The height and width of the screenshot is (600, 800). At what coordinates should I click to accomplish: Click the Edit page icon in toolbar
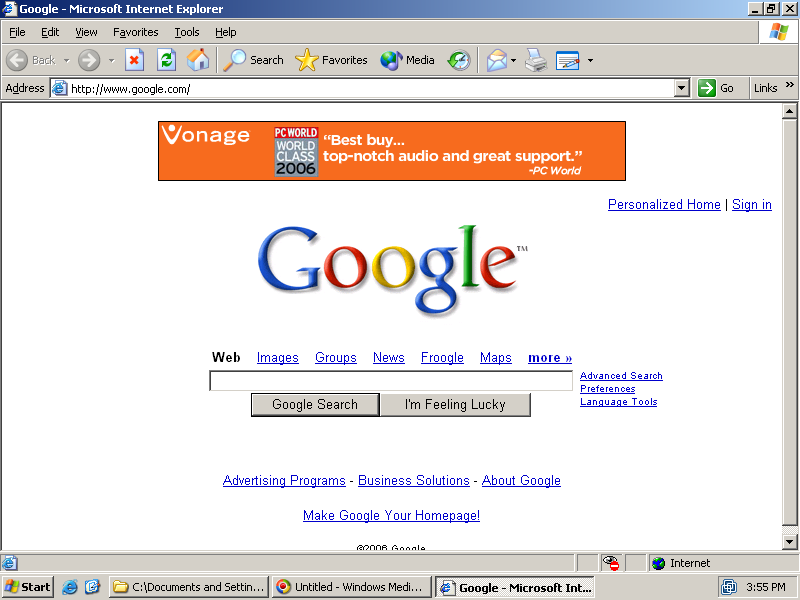pyautogui.click(x=567, y=60)
